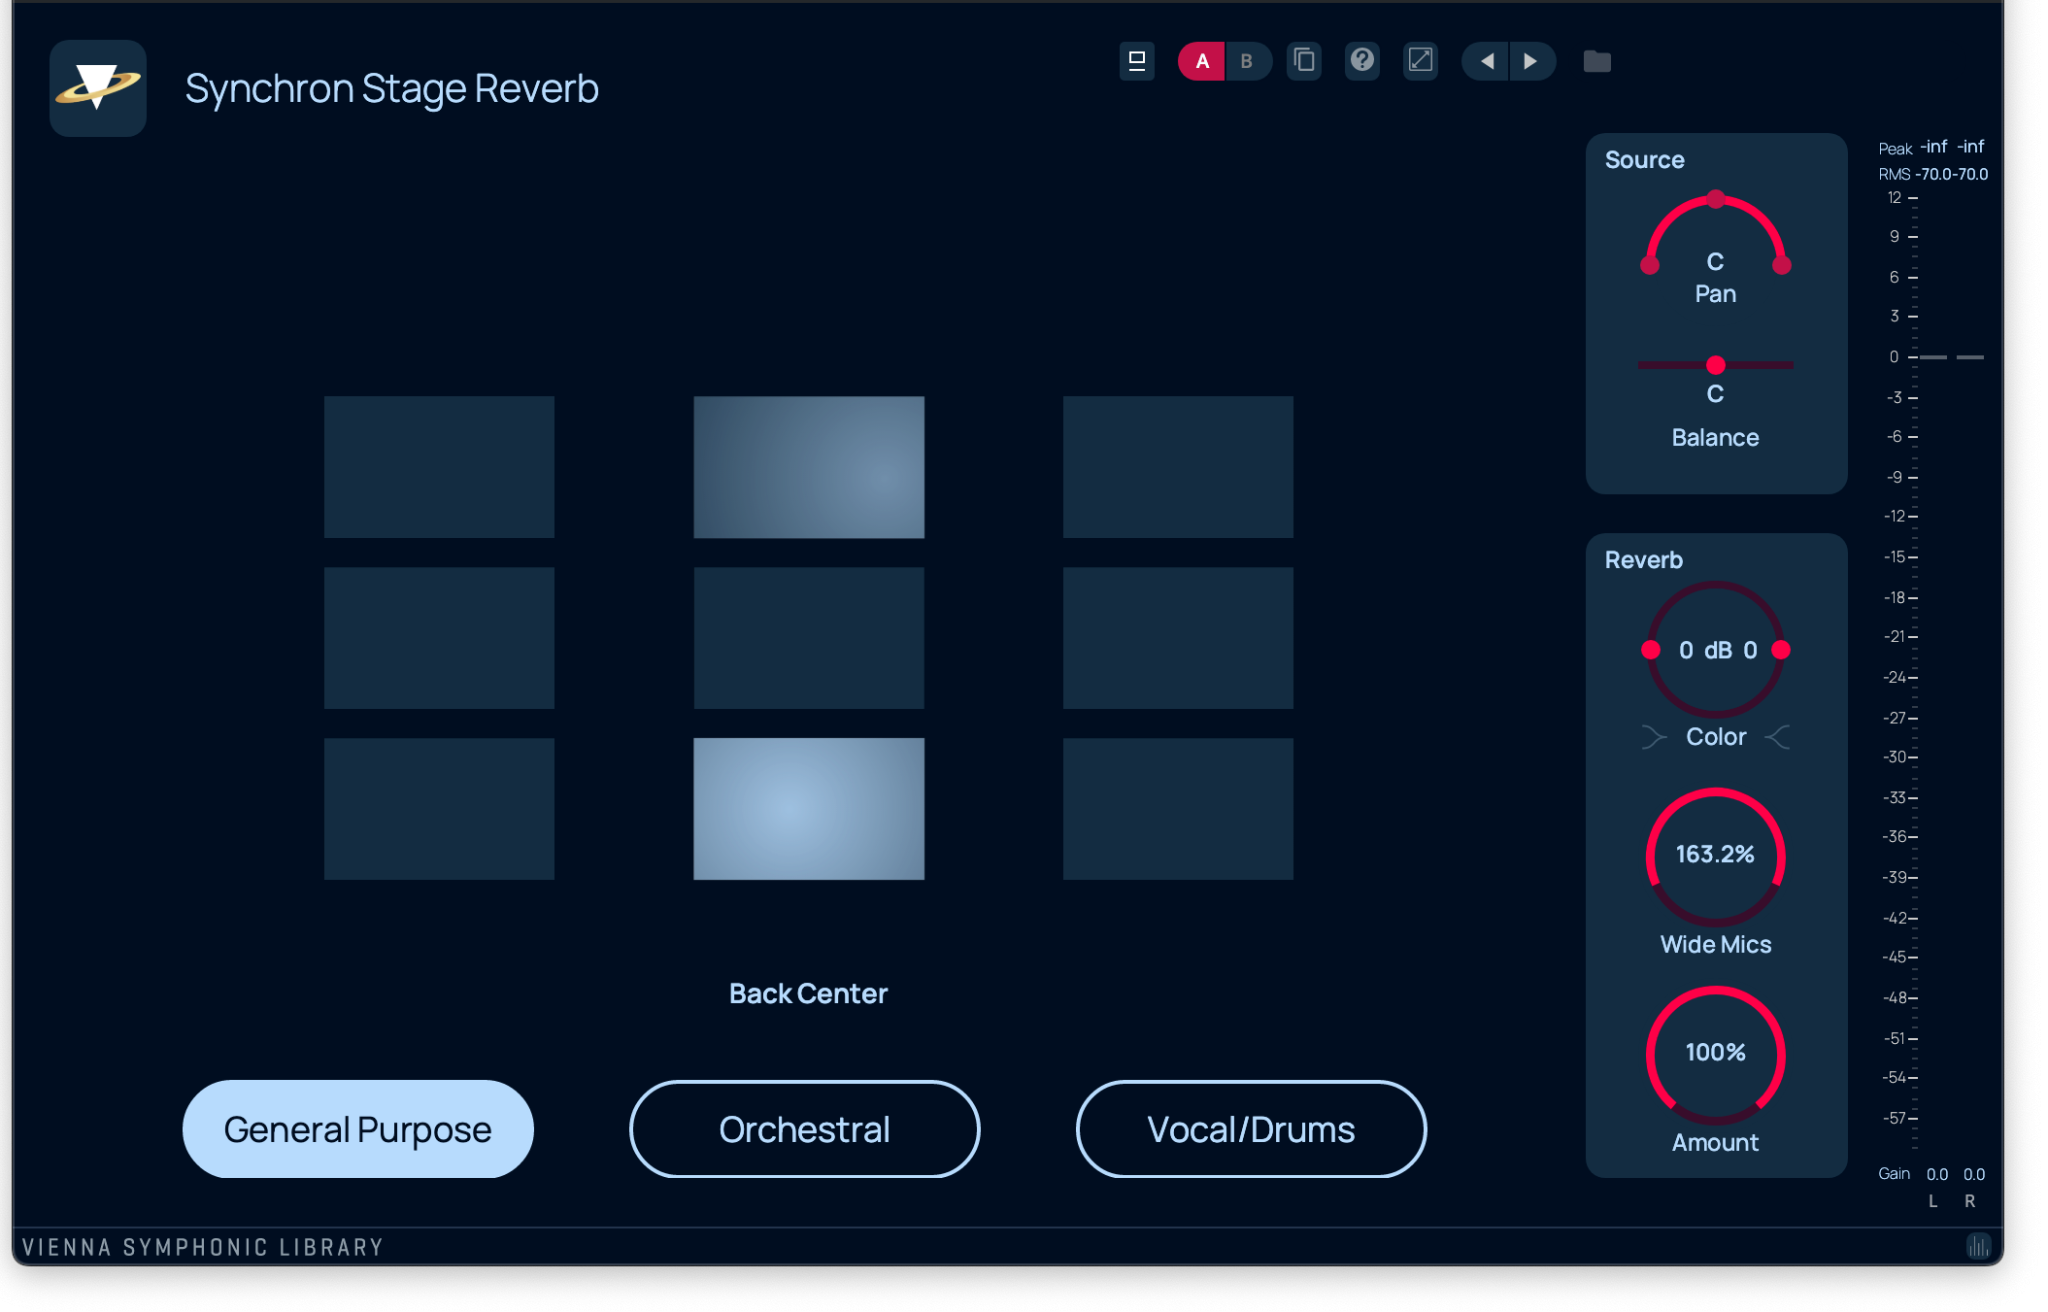Viewport: 2048px width, 1312px height.
Task: Click the resize window icon
Action: point(1420,61)
